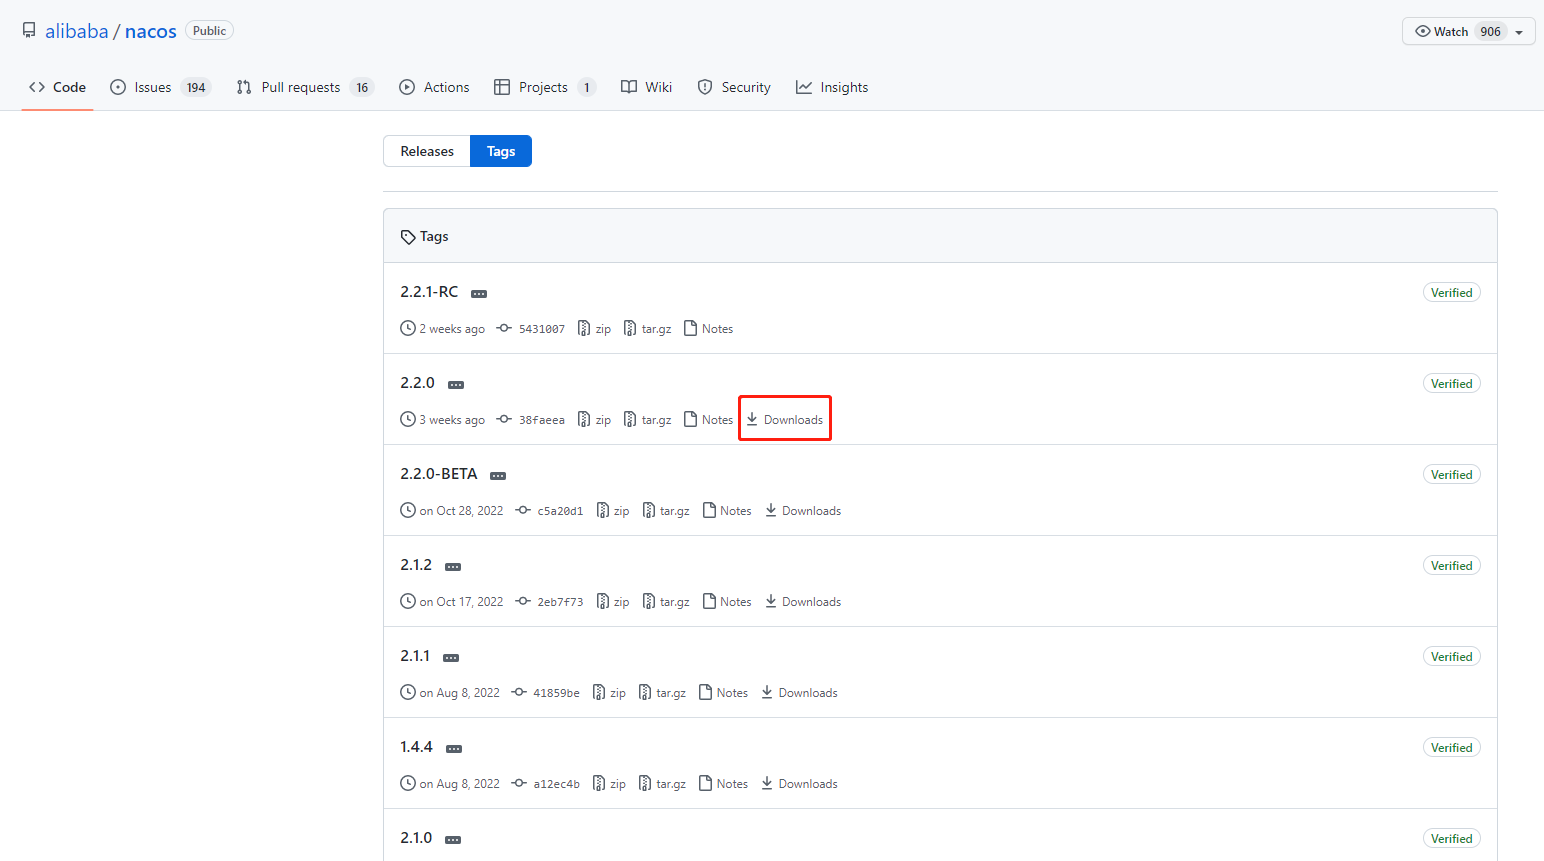Viewport: 1544px width, 861px height.
Task: Open Downloads for 2.1.2
Action: (x=803, y=602)
